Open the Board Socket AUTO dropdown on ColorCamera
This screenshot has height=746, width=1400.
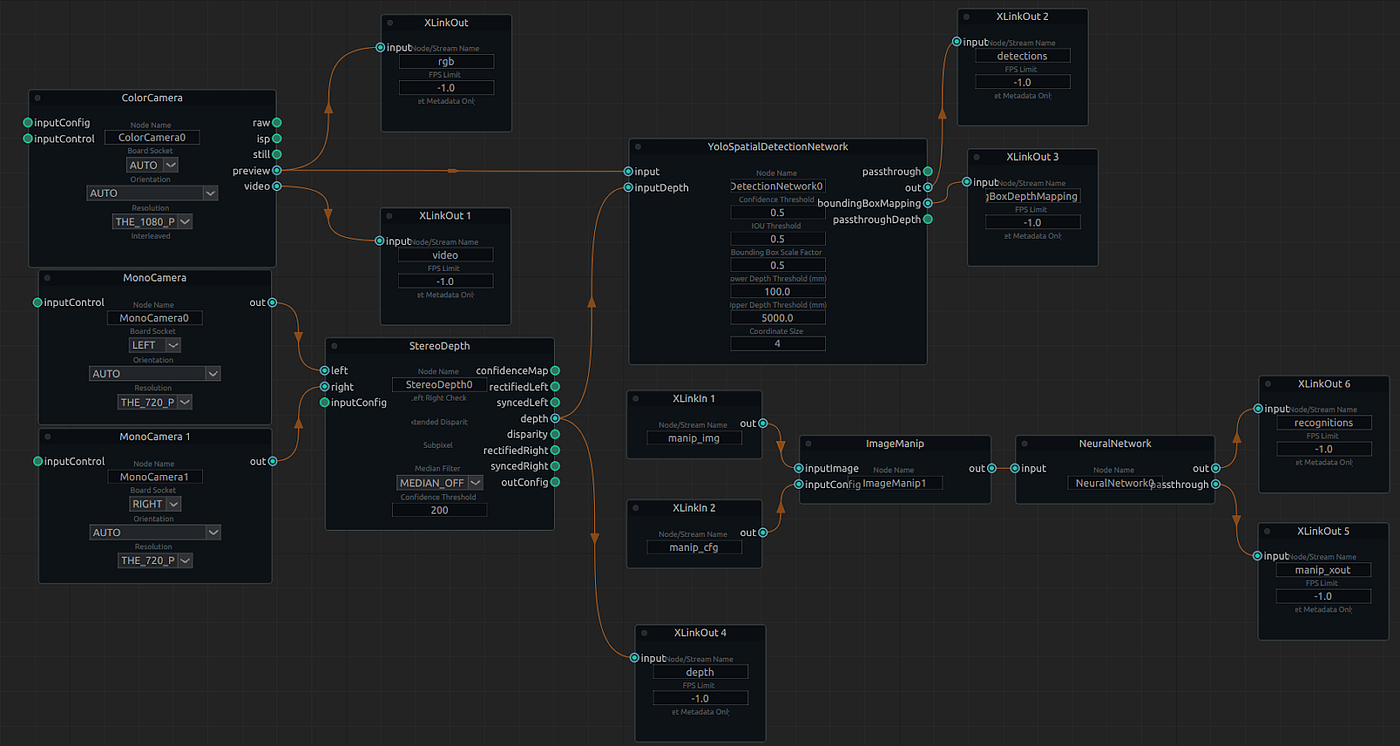[151, 164]
